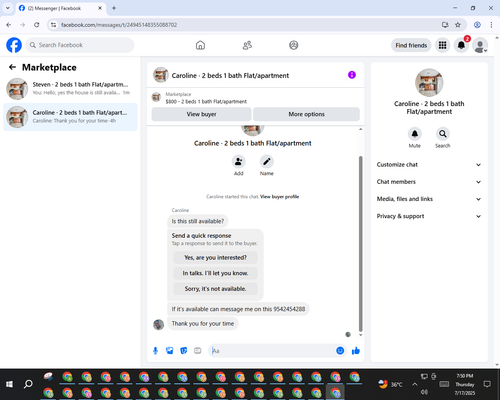Click the View buyer button
This screenshot has height=400, width=500.
point(201,114)
